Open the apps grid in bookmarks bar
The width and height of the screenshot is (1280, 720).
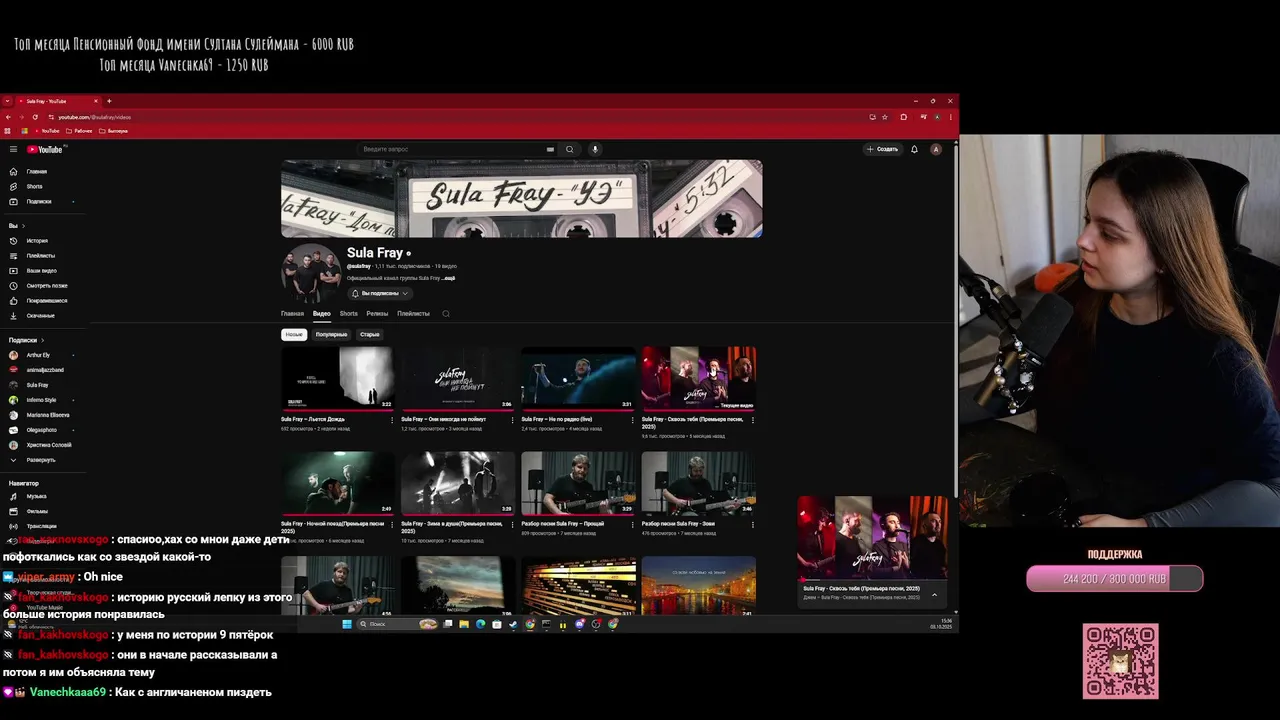click(x=8, y=131)
